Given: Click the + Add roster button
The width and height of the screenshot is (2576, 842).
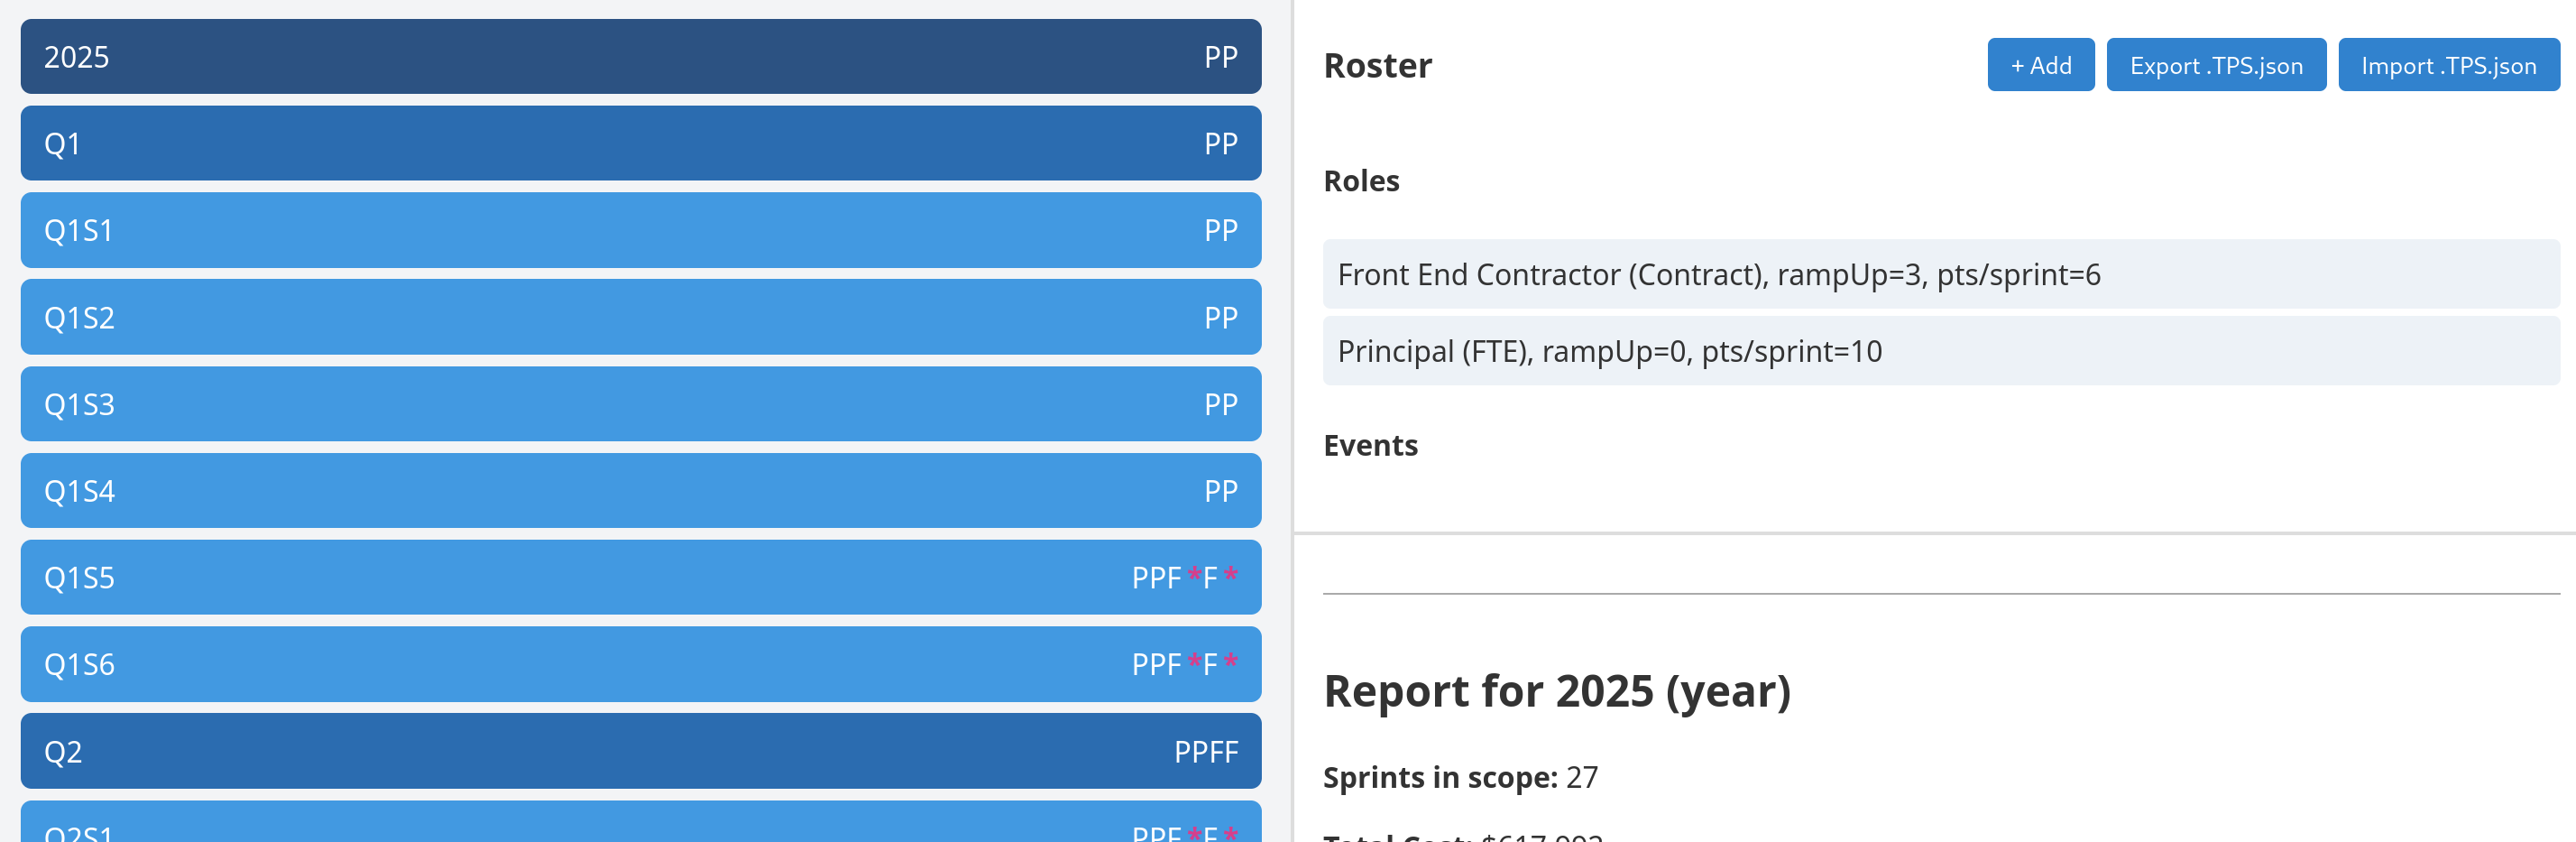Looking at the screenshot, I should click(x=2040, y=65).
